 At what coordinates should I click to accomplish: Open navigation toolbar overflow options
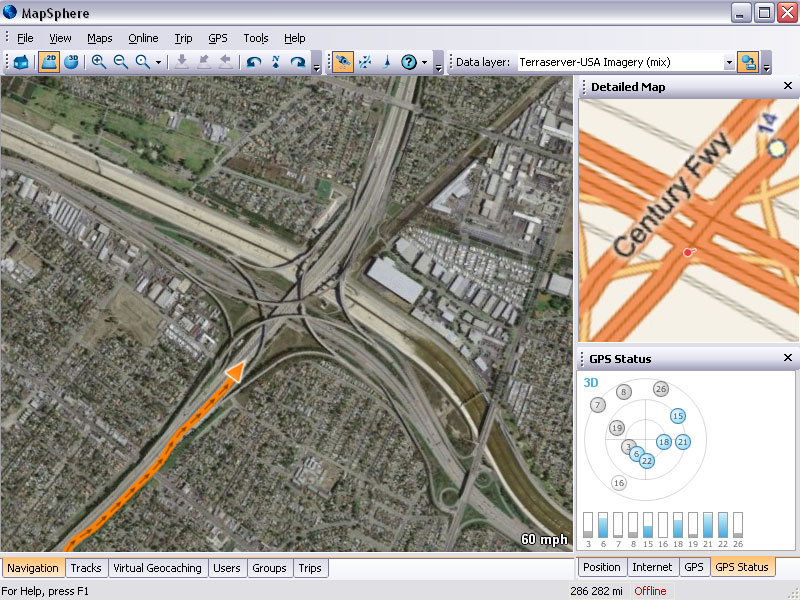click(316, 63)
